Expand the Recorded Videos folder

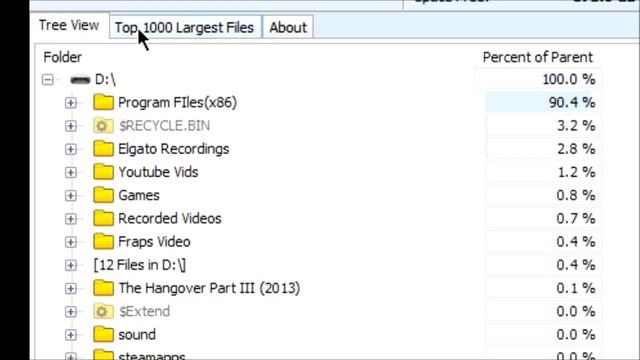tap(71, 219)
